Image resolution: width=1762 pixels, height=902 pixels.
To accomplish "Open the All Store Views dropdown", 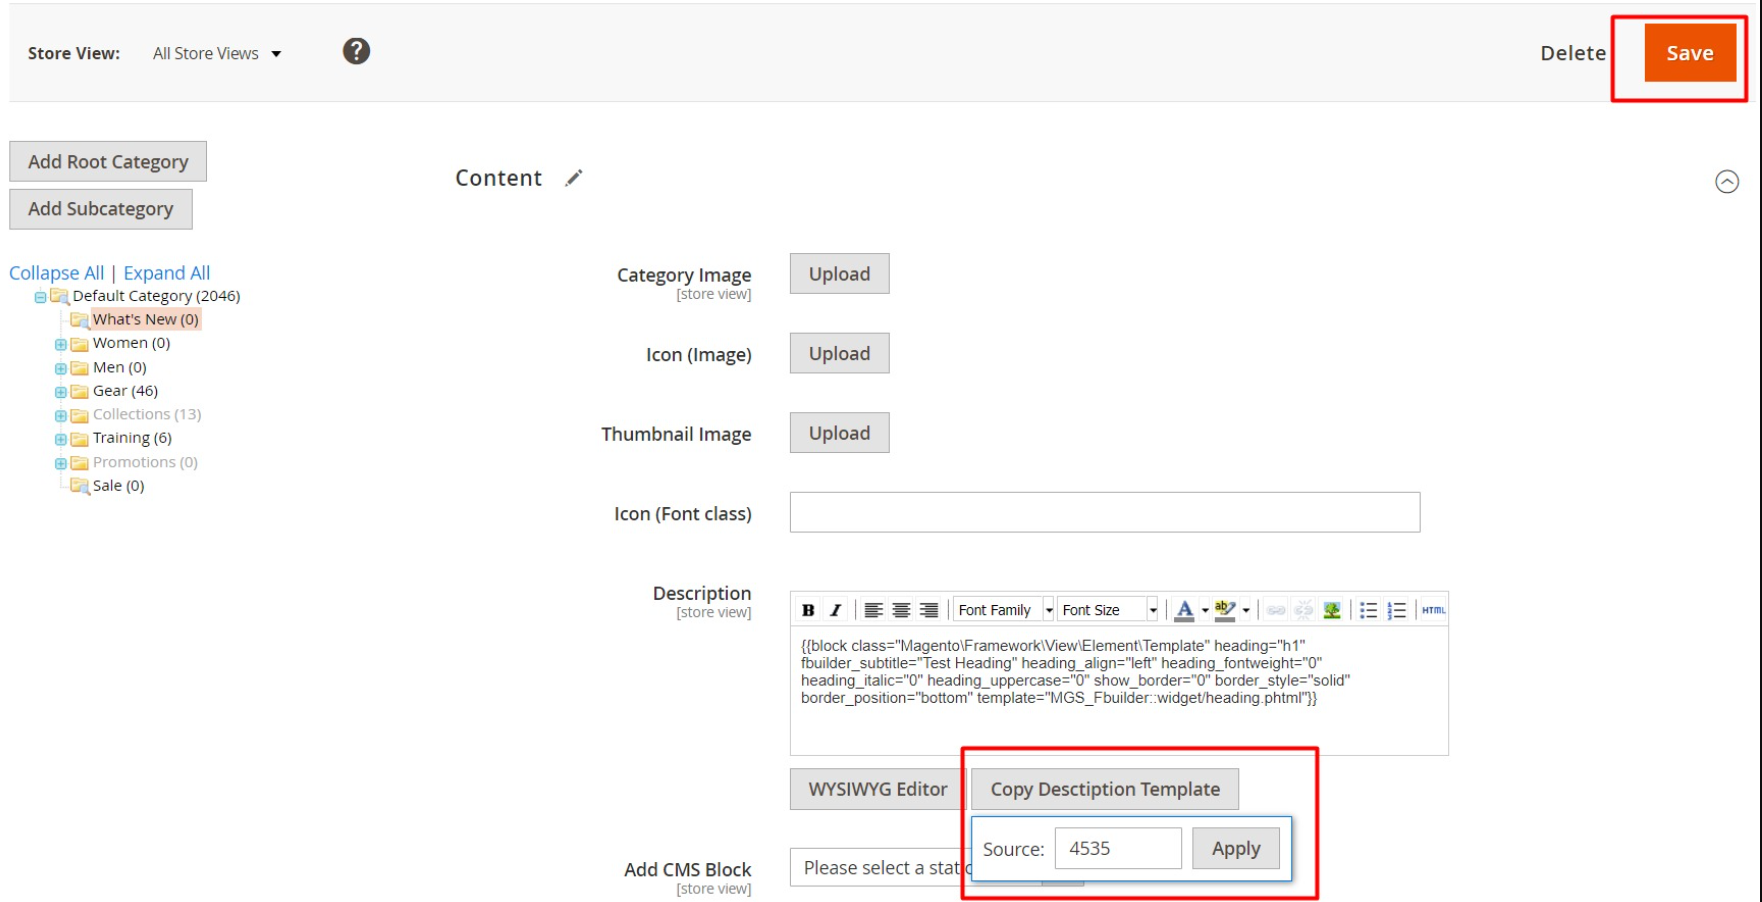I will point(217,54).
